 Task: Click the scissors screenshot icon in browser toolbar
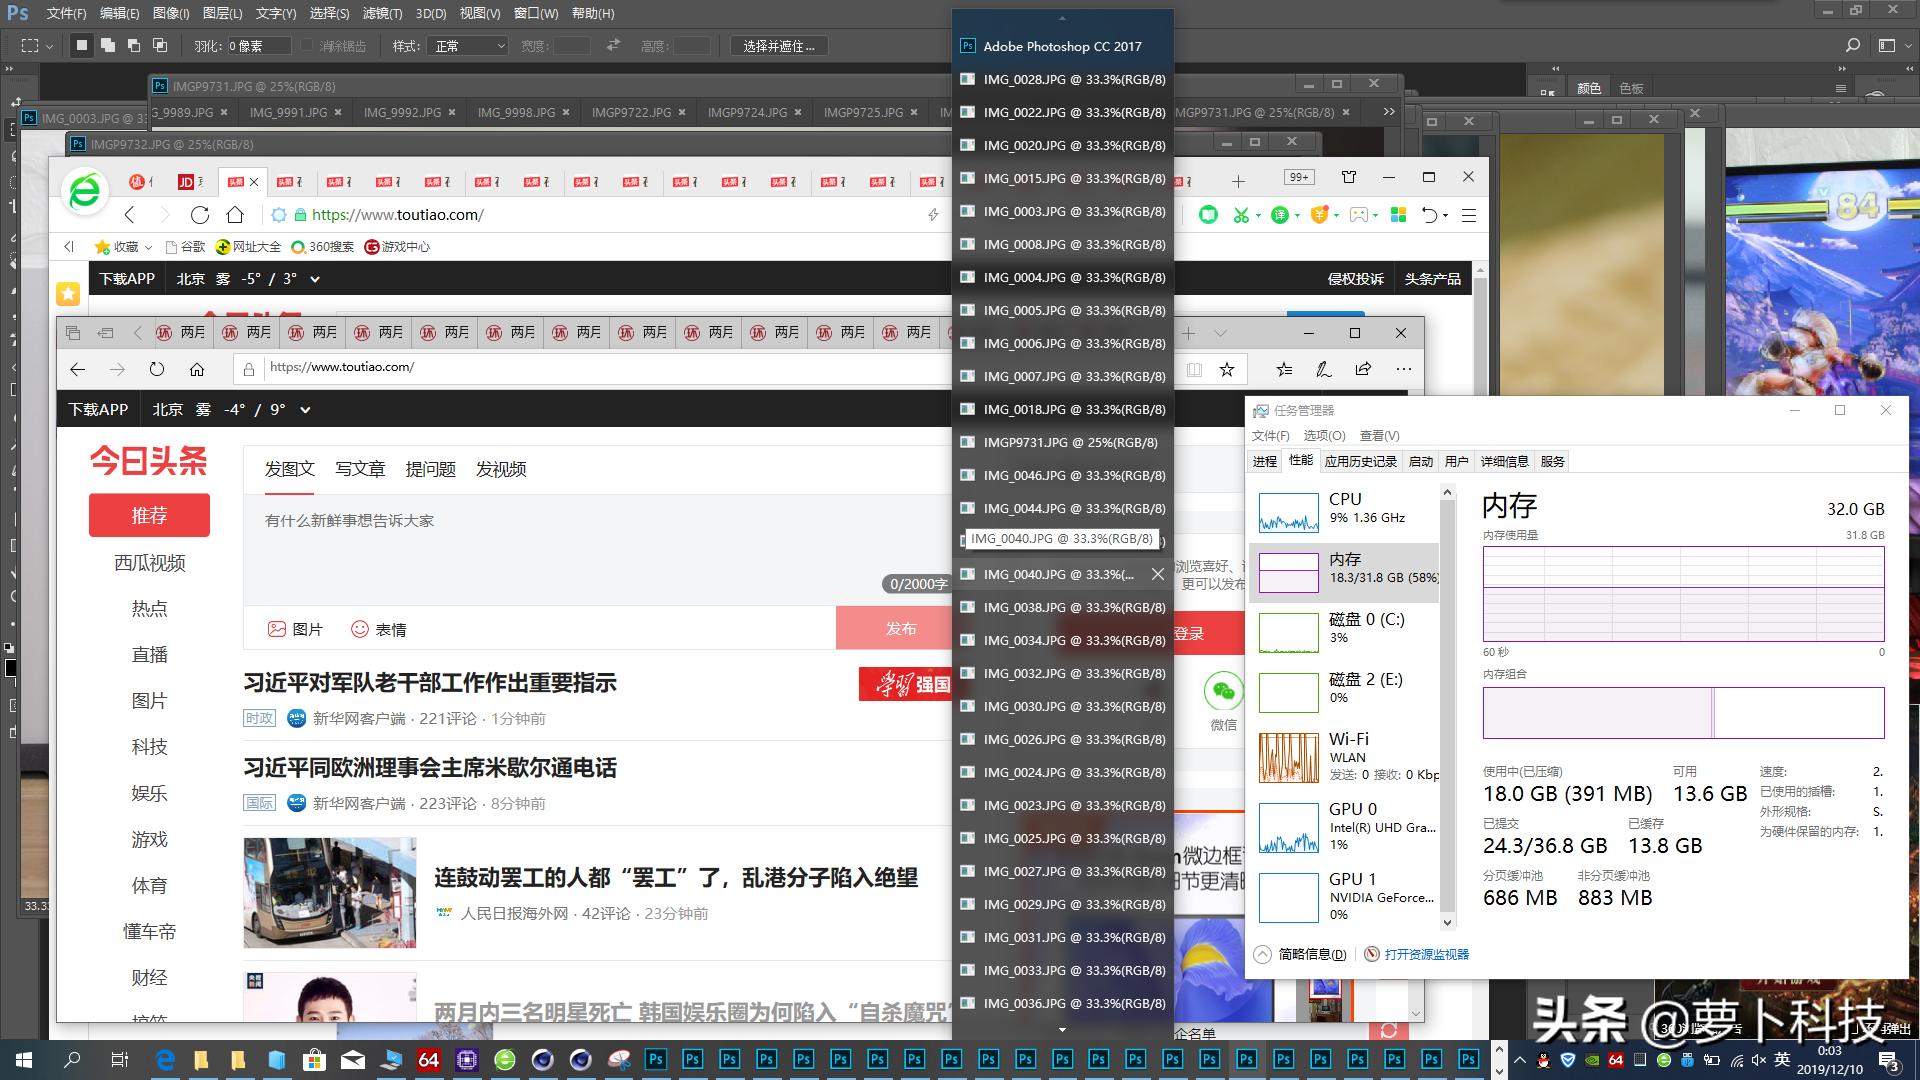coord(1242,215)
